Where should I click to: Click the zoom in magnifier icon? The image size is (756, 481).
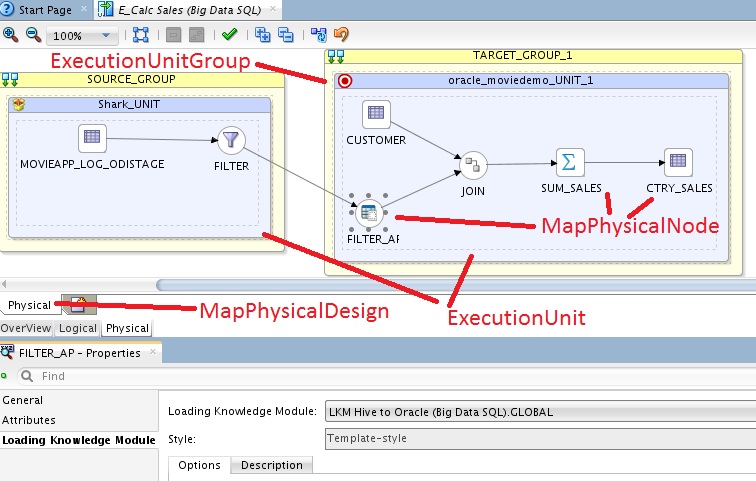(11, 35)
